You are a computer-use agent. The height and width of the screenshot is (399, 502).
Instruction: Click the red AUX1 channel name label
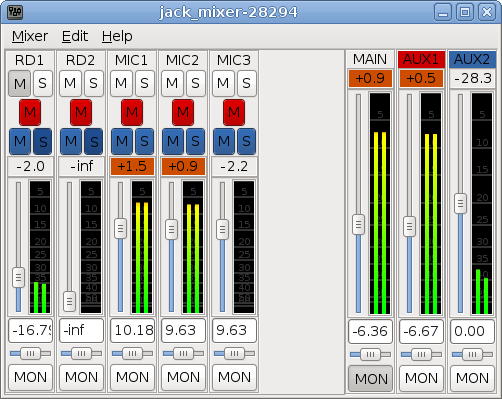point(421,59)
